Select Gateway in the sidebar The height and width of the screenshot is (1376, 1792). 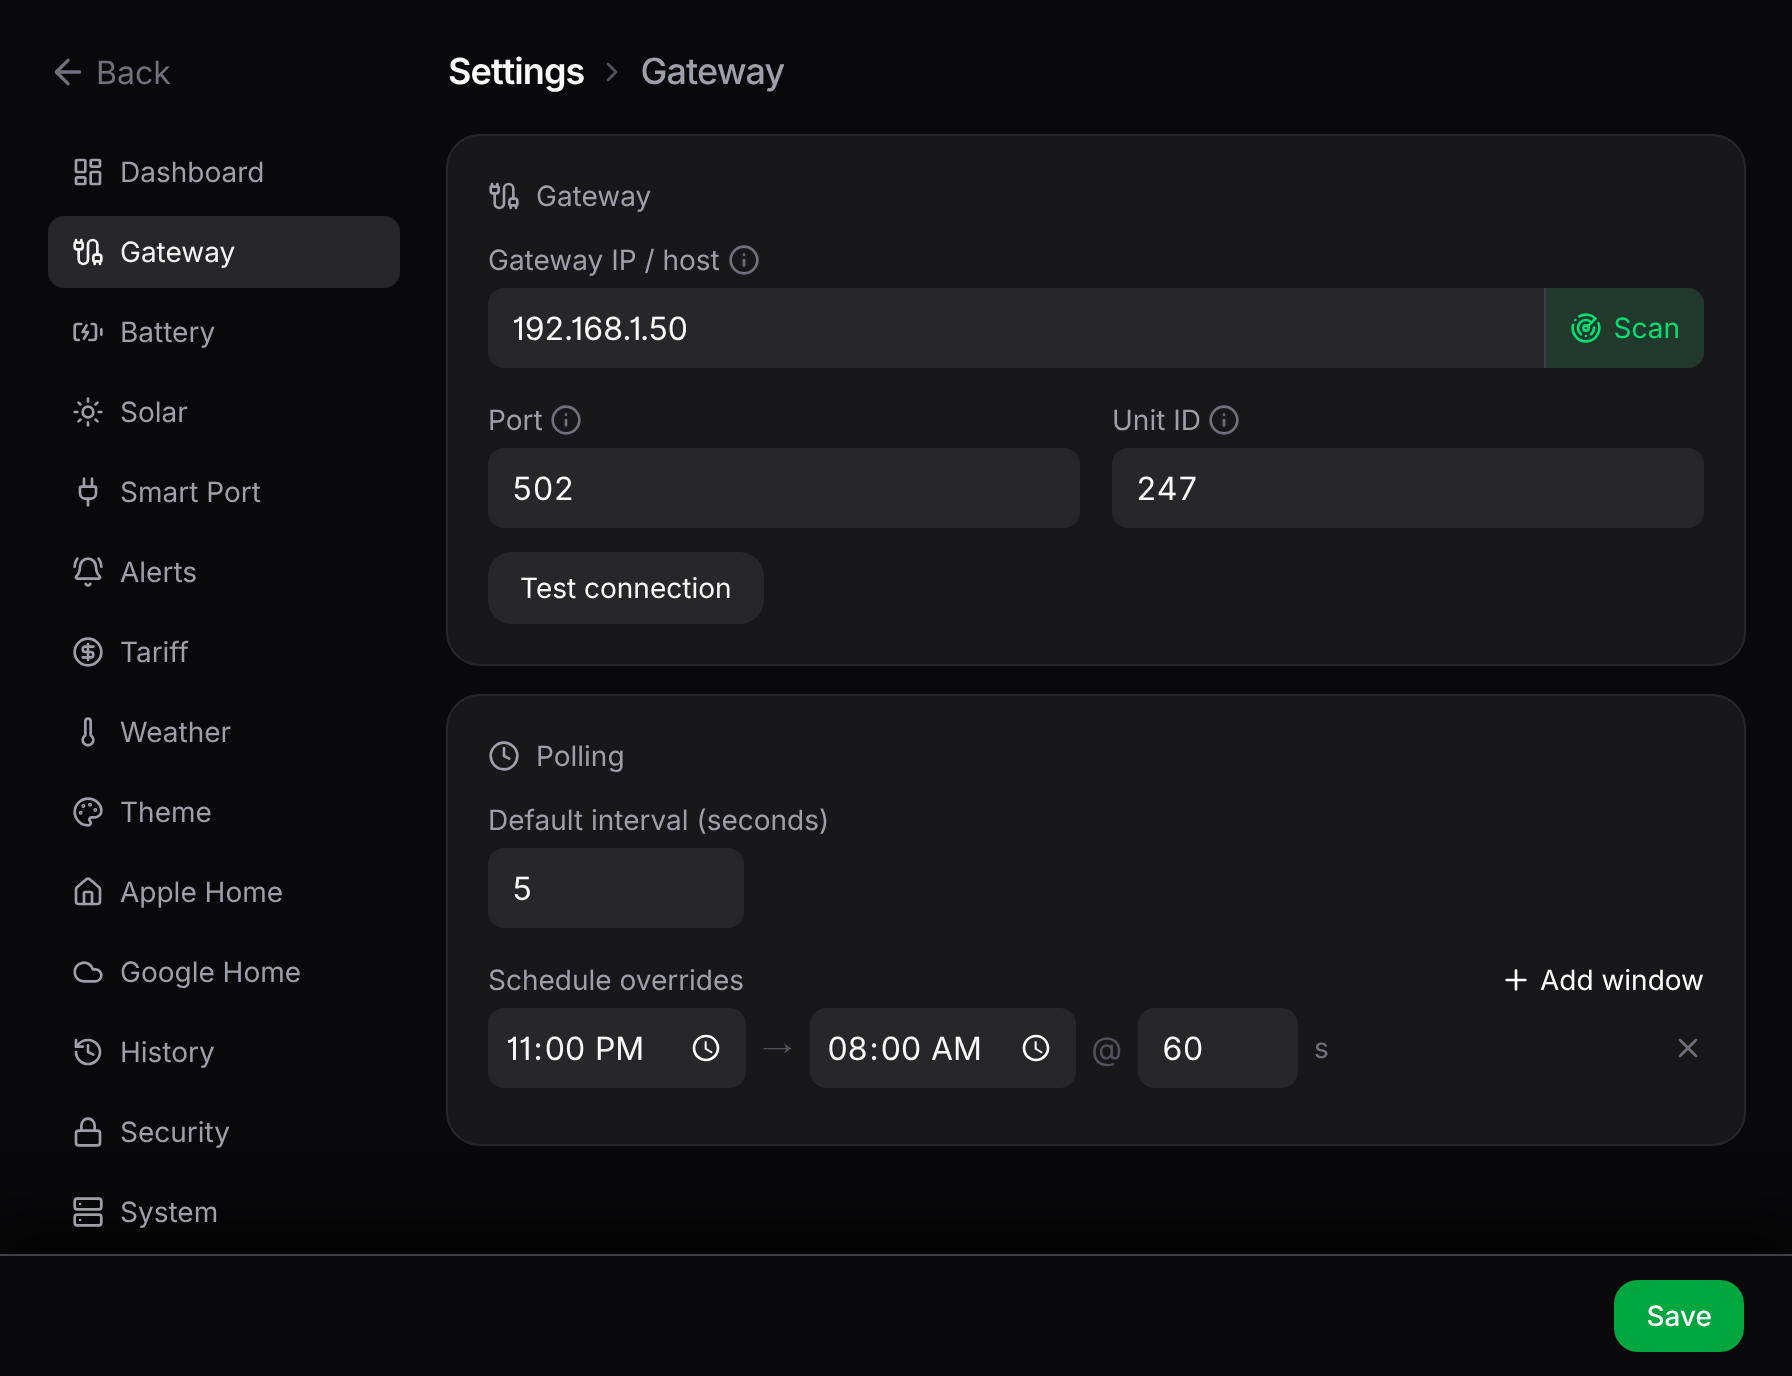pos(224,252)
